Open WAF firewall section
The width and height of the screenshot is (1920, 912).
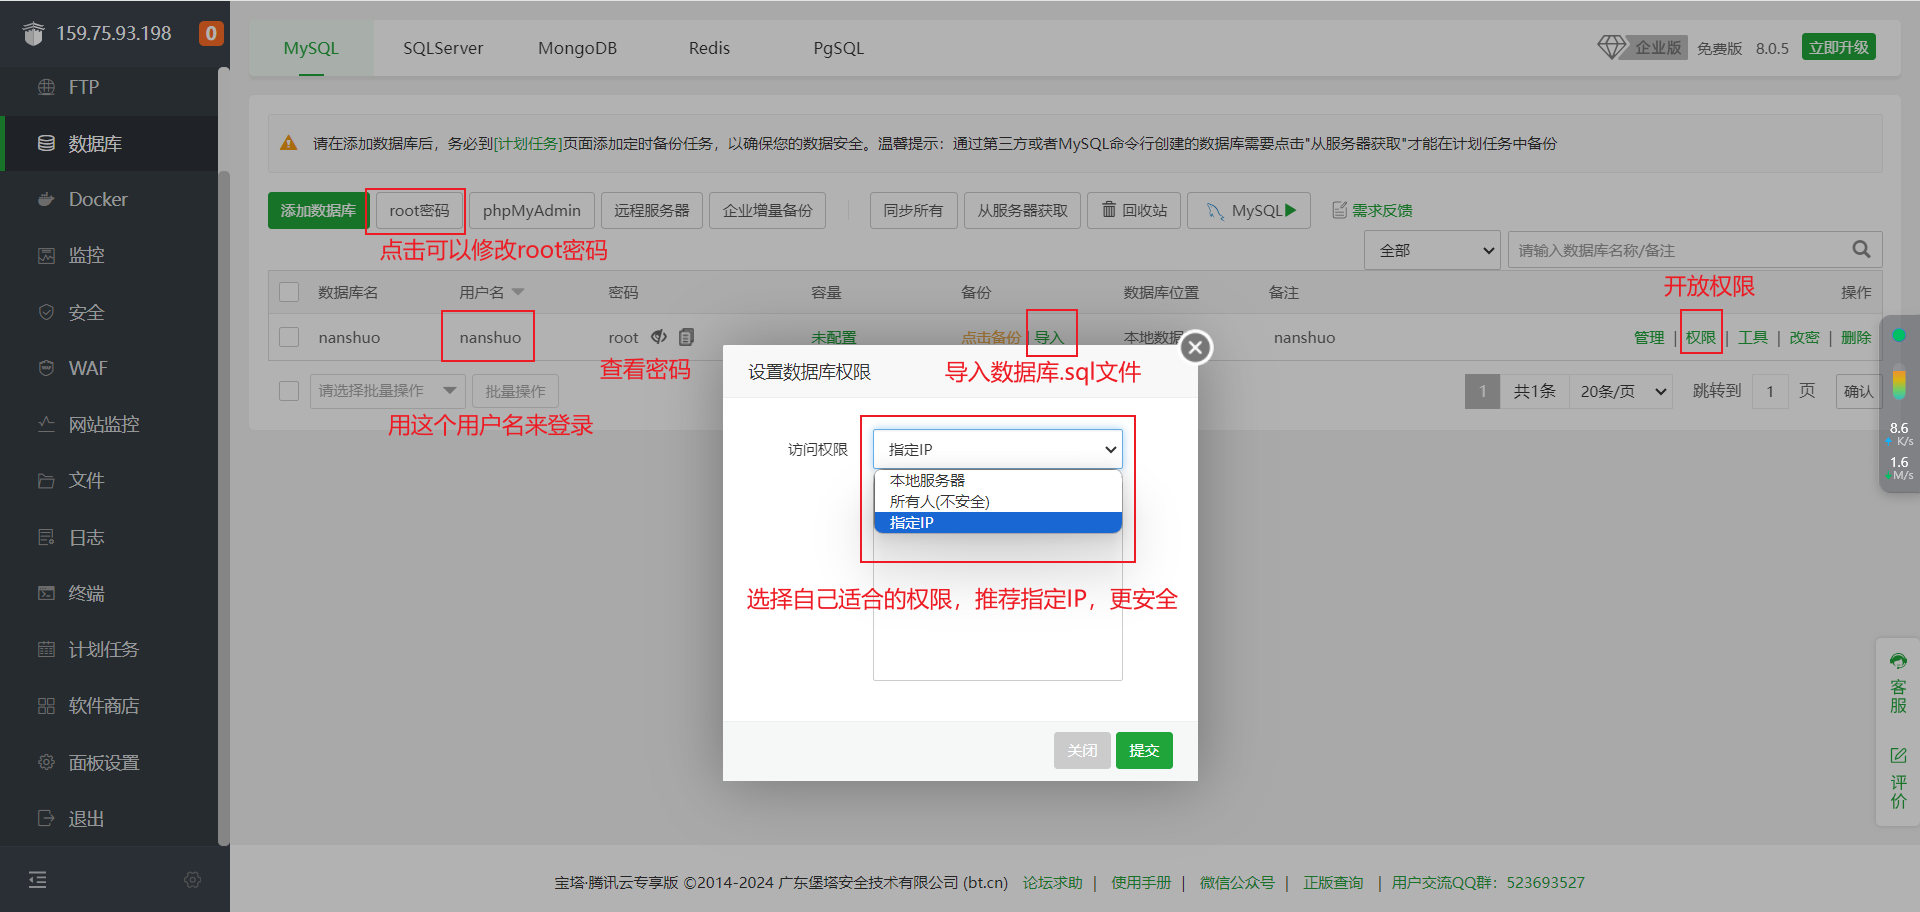(88, 368)
